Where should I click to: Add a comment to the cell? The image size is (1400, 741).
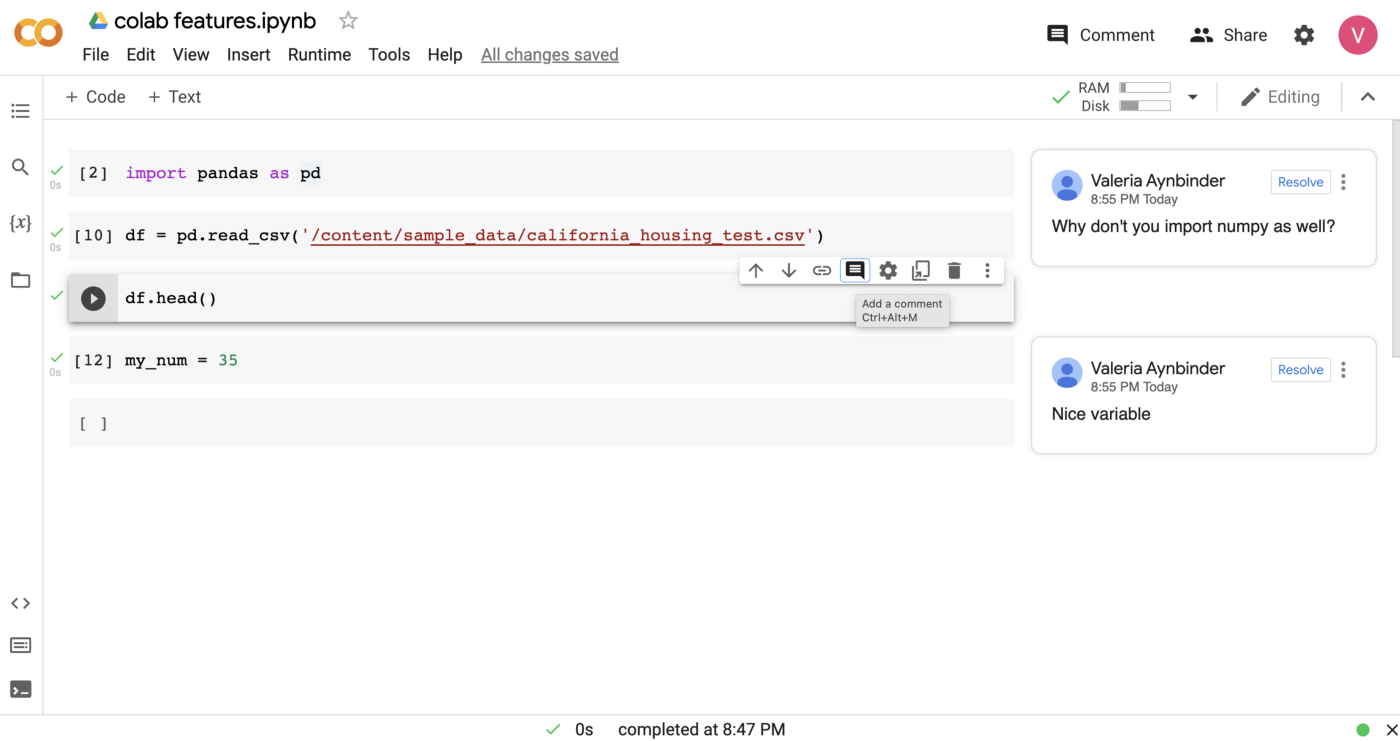click(x=855, y=270)
